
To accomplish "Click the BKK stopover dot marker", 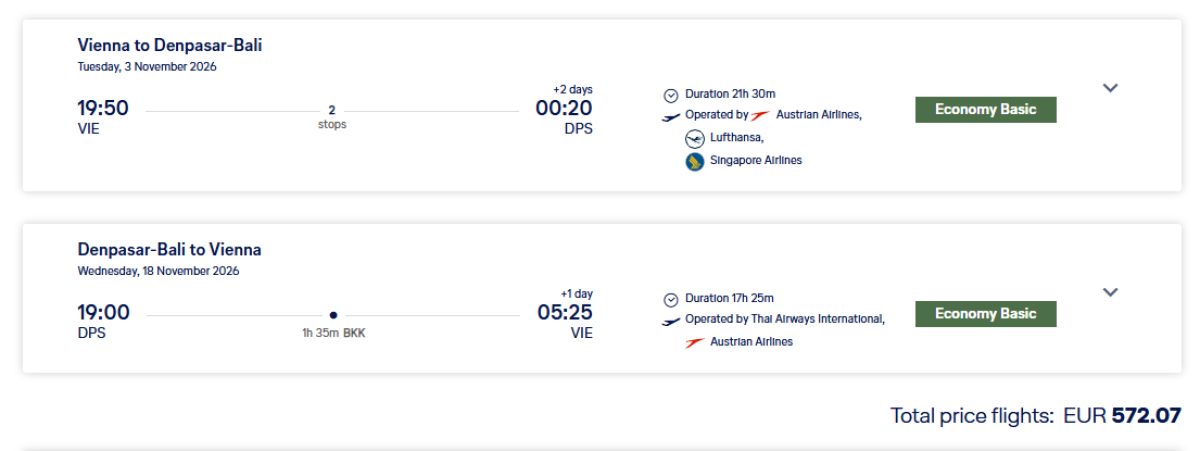I will coord(333,314).
